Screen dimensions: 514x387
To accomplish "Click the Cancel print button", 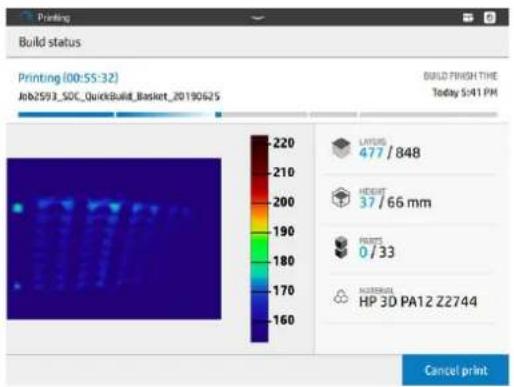I will pyautogui.click(x=455, y=370).
